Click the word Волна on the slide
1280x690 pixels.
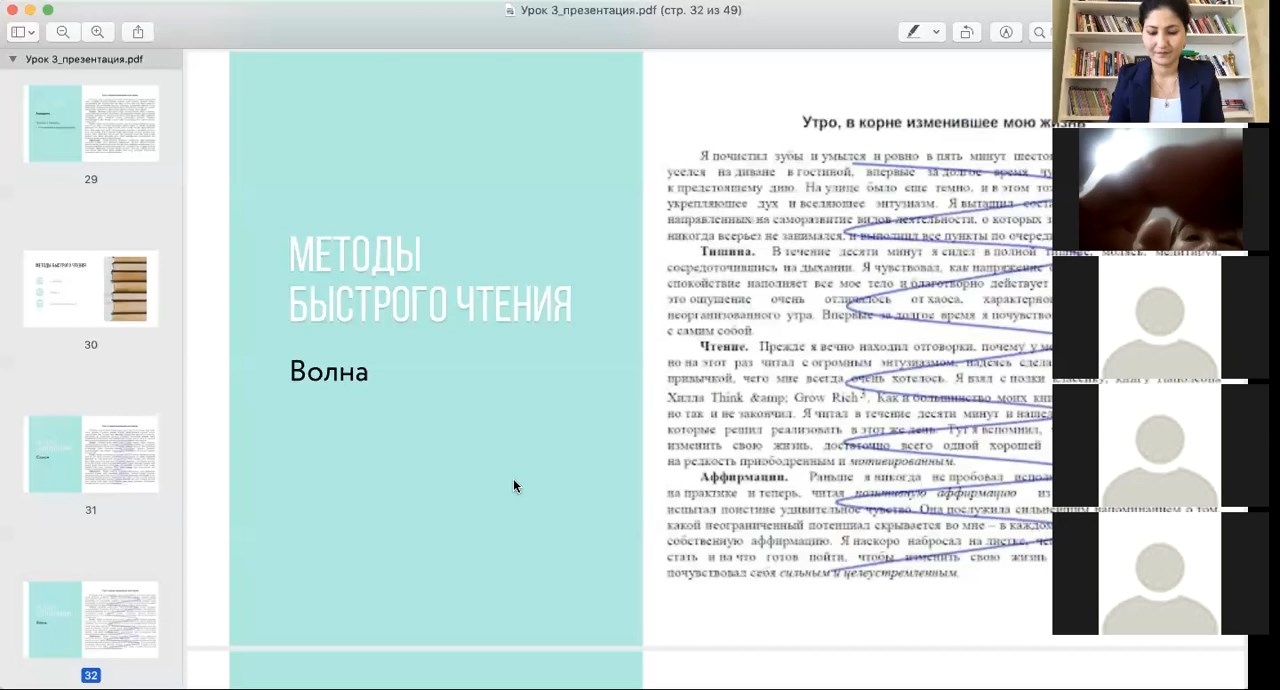pos(329,372)
